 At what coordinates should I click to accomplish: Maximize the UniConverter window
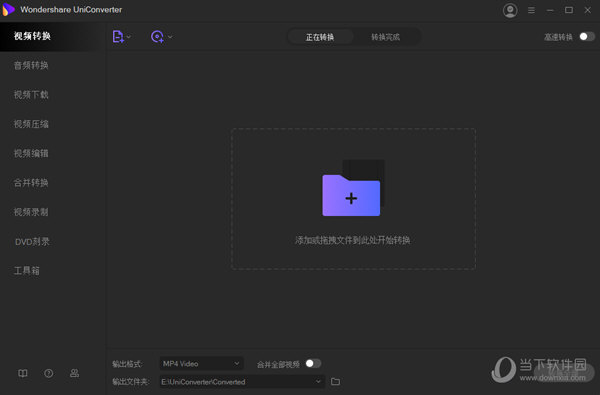click(569, 10)
